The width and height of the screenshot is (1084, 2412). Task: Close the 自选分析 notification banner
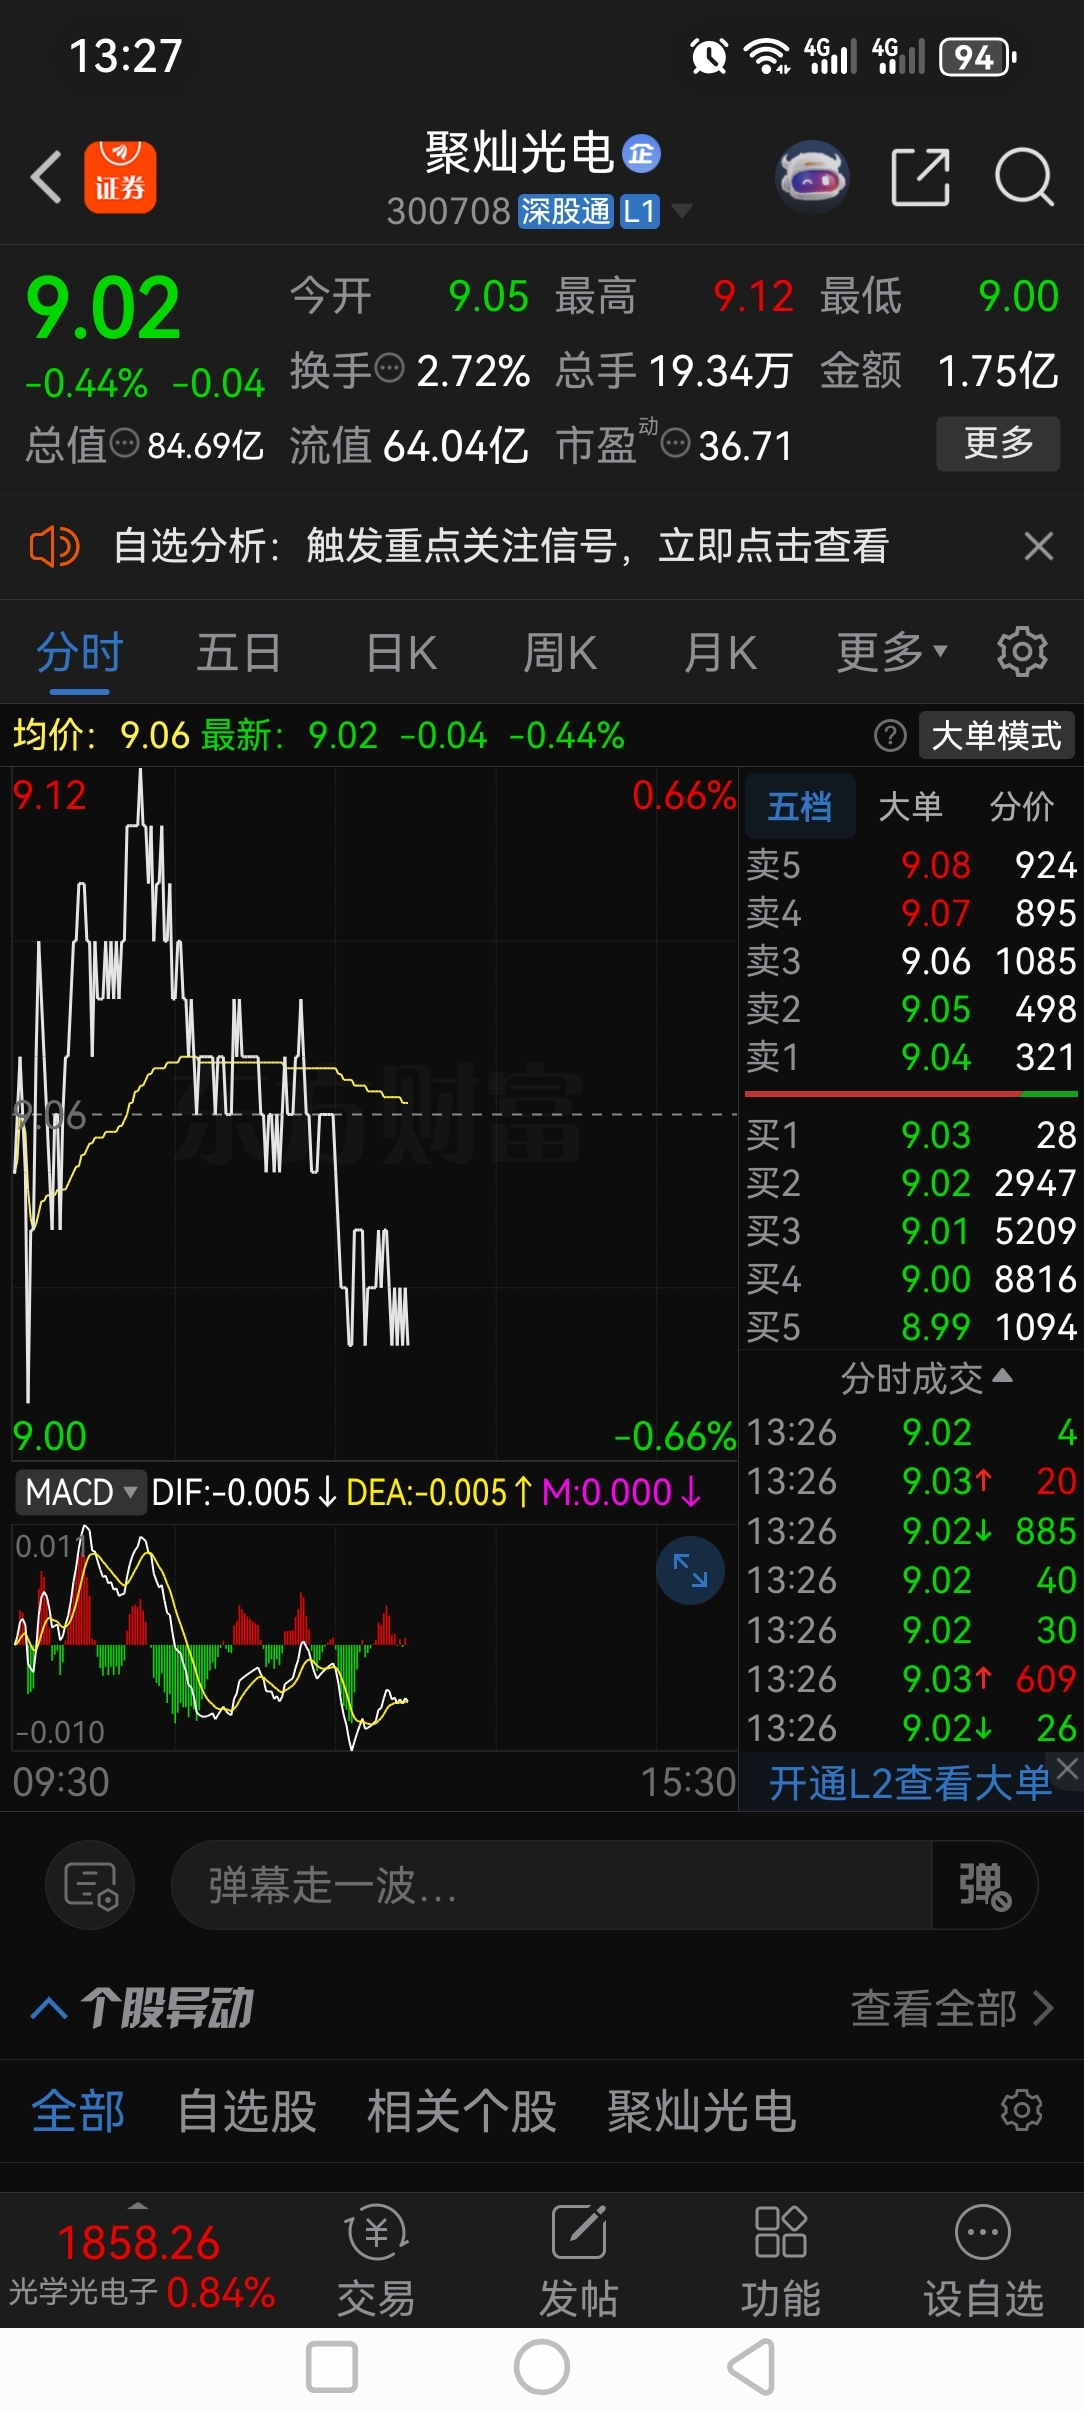pyautogui.click(x=1039, y=546)
